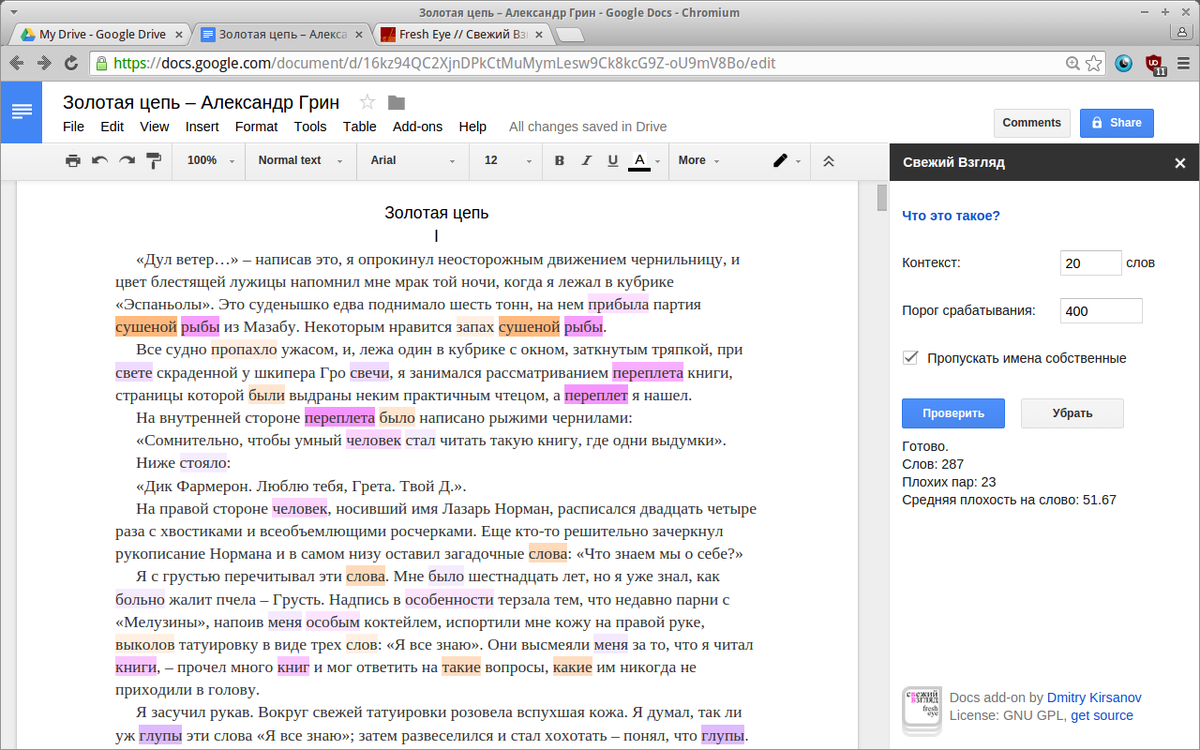
Task: Open the zoom 100% dropdown
Action: click(x=210, y=161)
